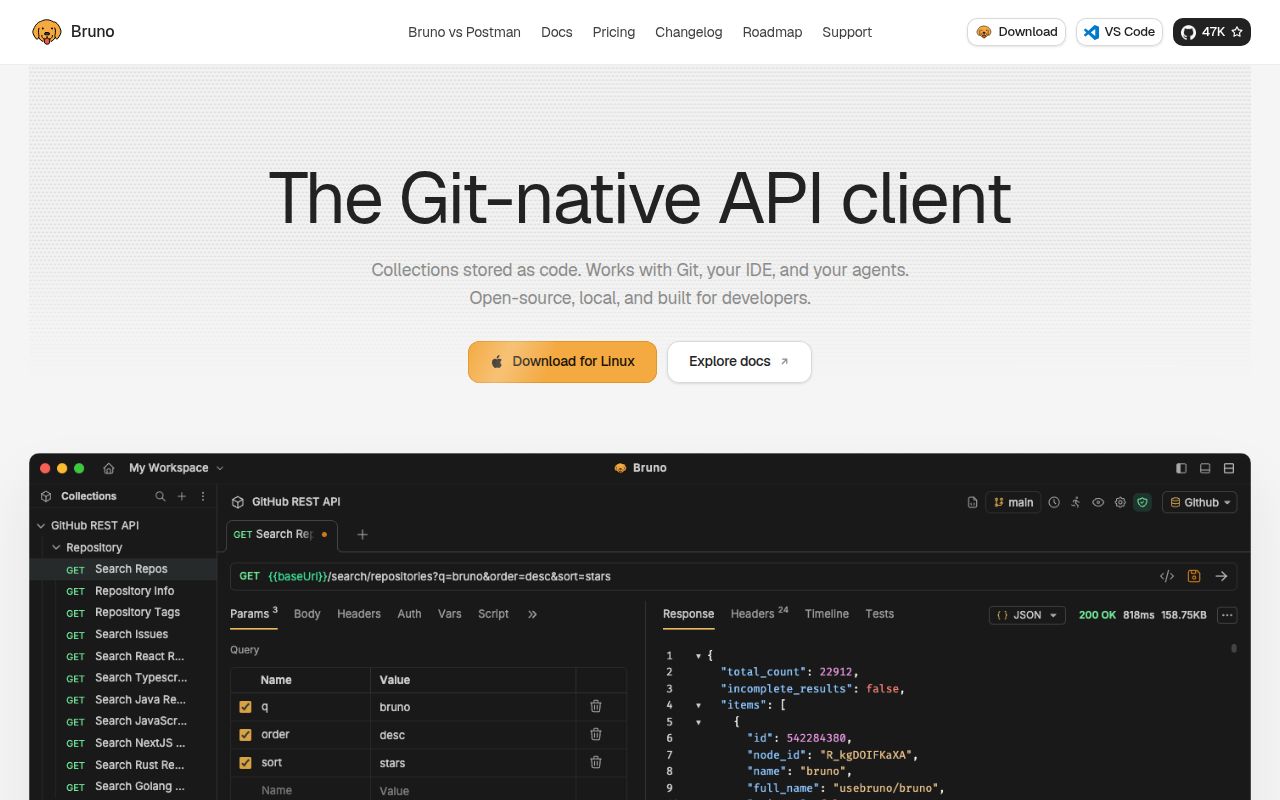This screenshot has width=1280, height=800.
Task: Click Explore docs button
Action: click(739, 362)
